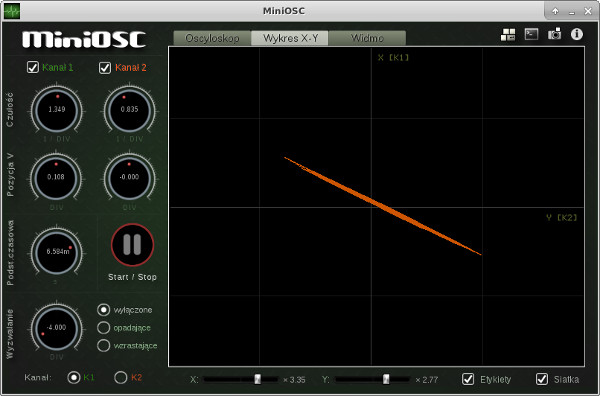The height and width of the screenshot is (396, 600).
Task: Click the MiniOSC logo
Action: 84,39
